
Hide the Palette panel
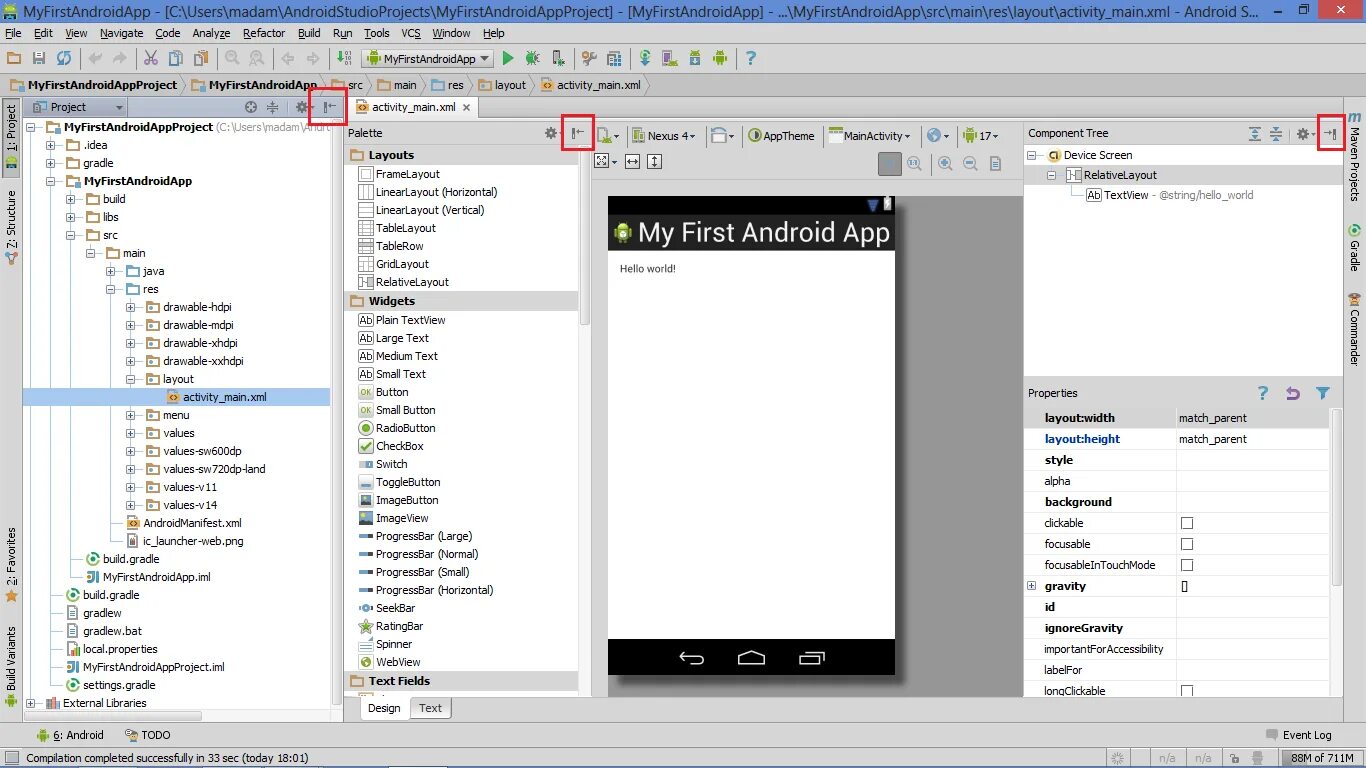point(577,133)
